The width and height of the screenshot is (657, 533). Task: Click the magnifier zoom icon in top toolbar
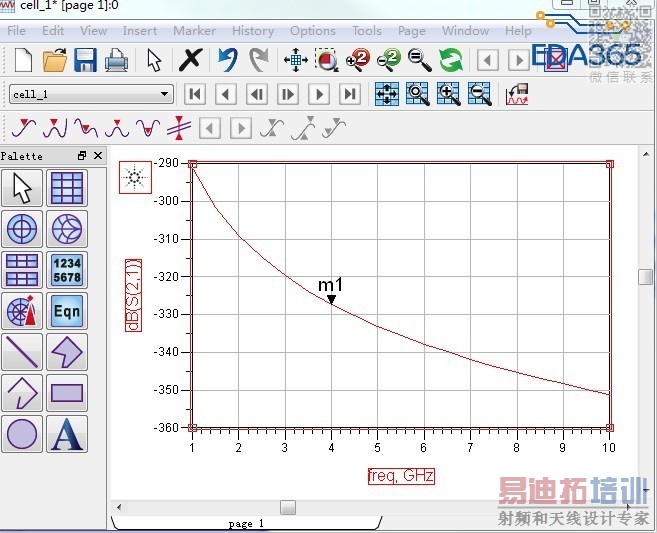coord(419,60)
